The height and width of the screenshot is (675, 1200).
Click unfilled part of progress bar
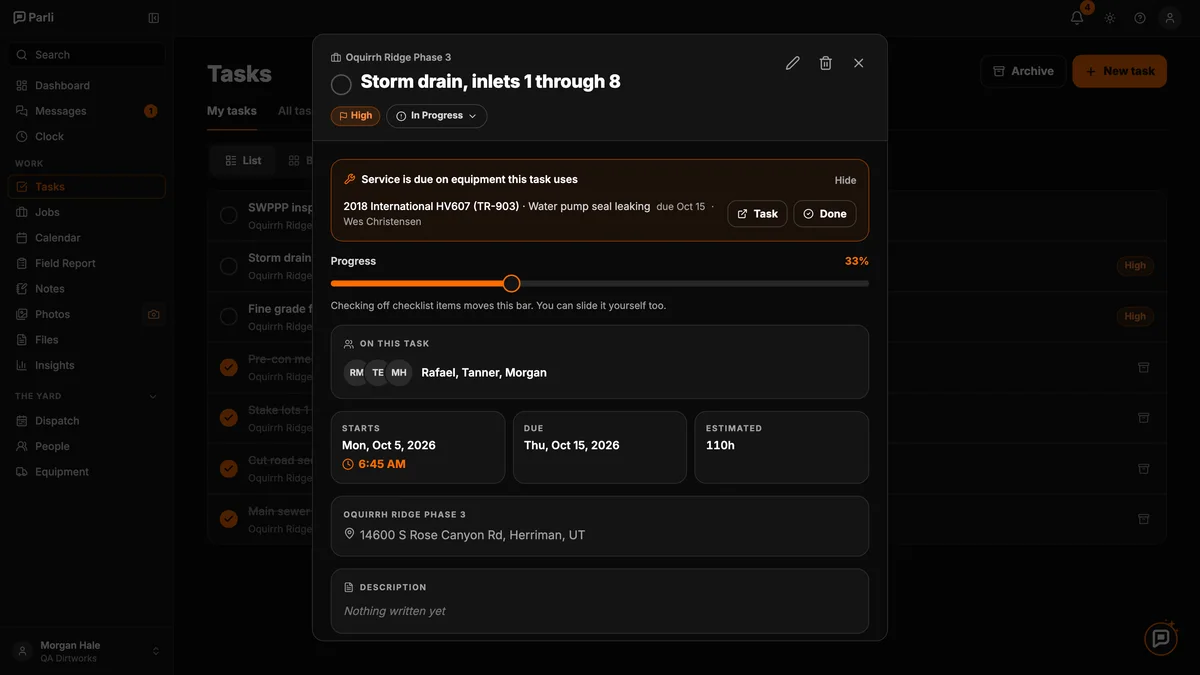(694, 284)
